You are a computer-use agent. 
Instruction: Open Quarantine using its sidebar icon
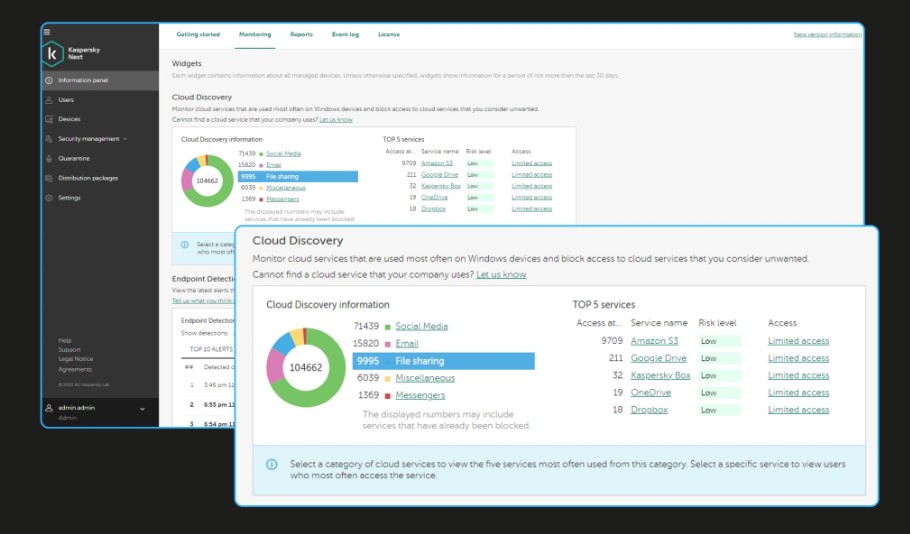point(49,158)
